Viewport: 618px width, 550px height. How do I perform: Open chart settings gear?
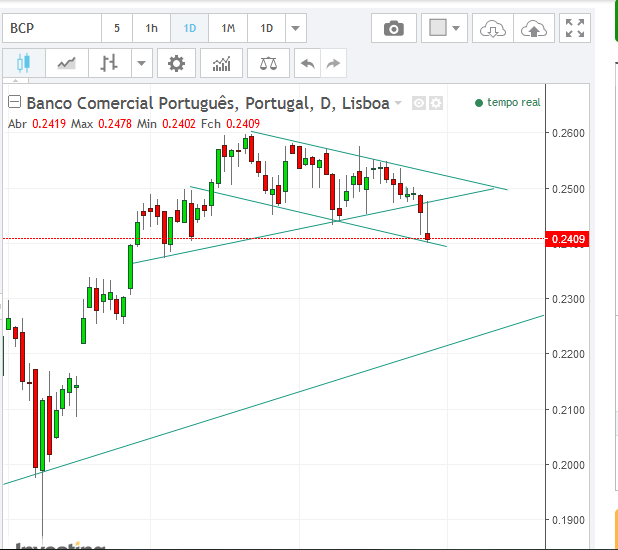(x=176, y=63)
